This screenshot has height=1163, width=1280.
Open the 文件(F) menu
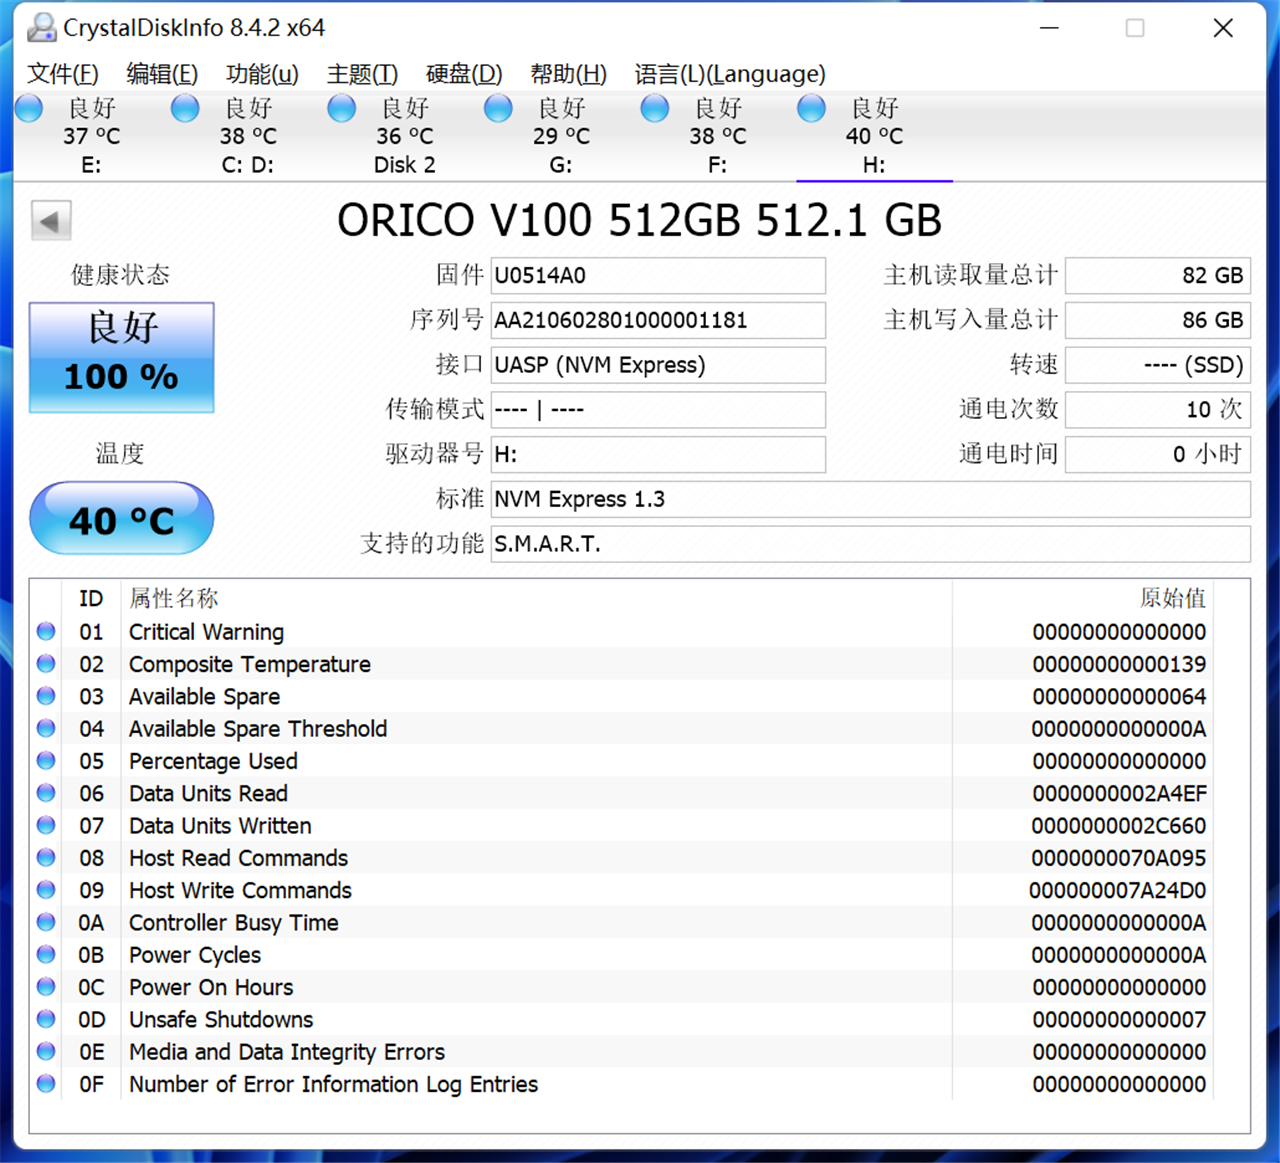coord(63,74)
